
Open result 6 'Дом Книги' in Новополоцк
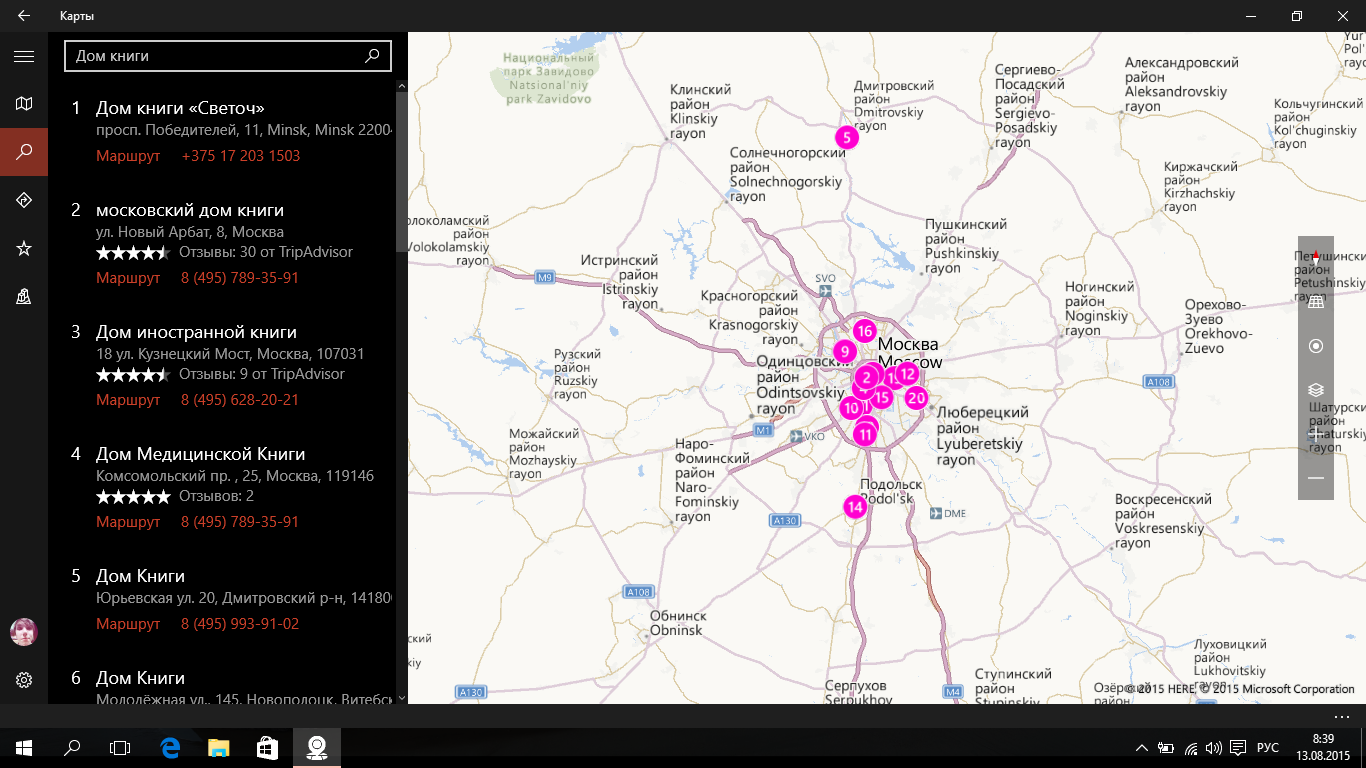pyautogui.click(x=140, y=678)
